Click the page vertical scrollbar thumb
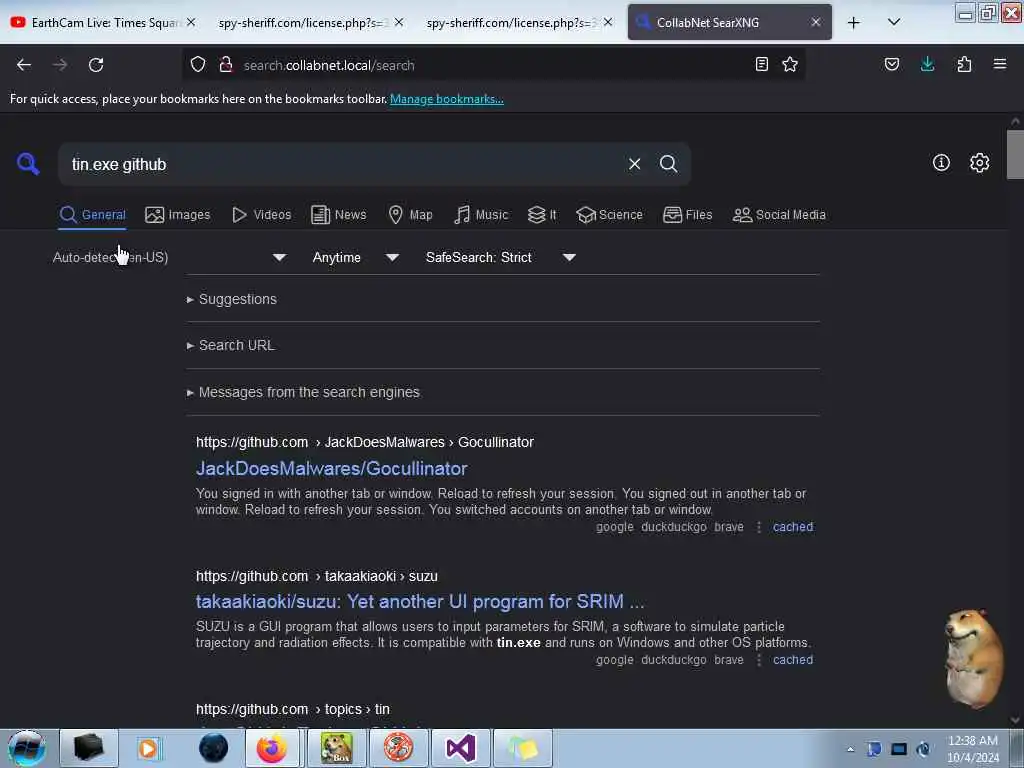This screenshot has height=768, width=1024. (x=1015, y=154)
